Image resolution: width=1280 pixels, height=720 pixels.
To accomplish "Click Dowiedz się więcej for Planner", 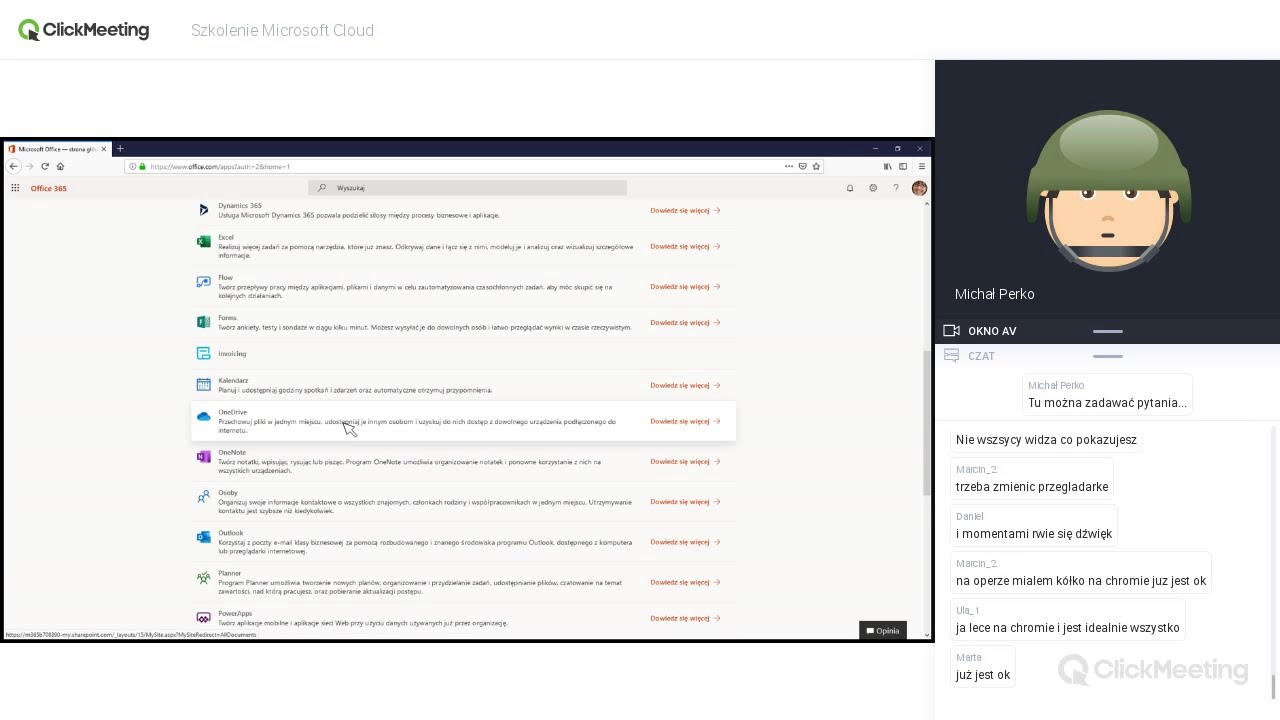I will pos(685,582).
